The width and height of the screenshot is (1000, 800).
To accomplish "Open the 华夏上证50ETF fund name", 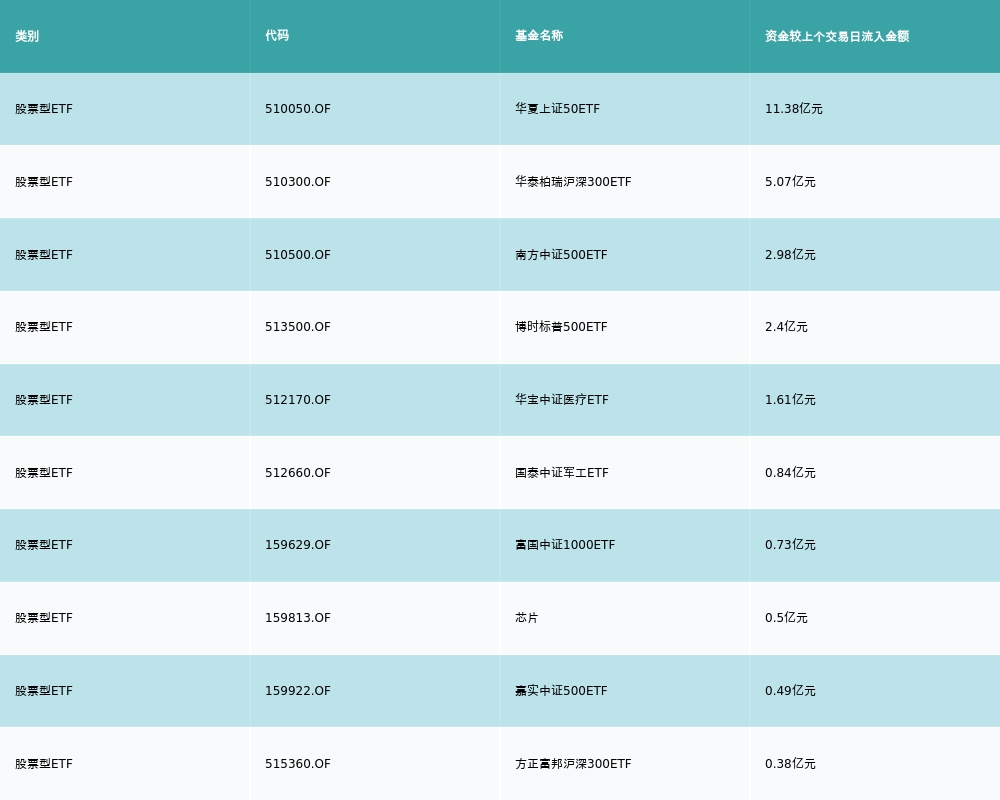I will (x=557, y=109).
